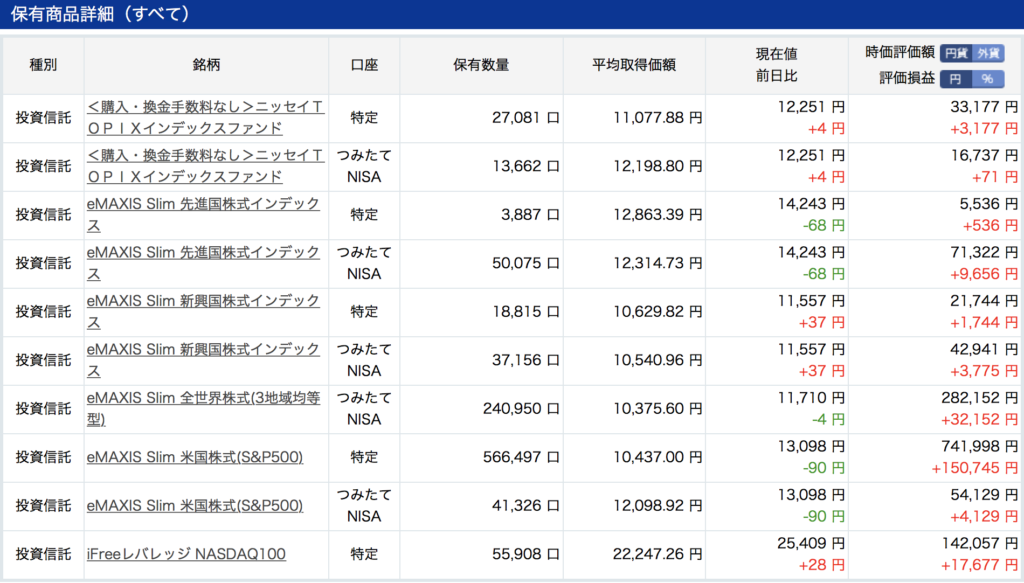Click average cost 10,540.96 円
Screen dimensions: 1024x583
pyautogui.click(x=658, y=360)
